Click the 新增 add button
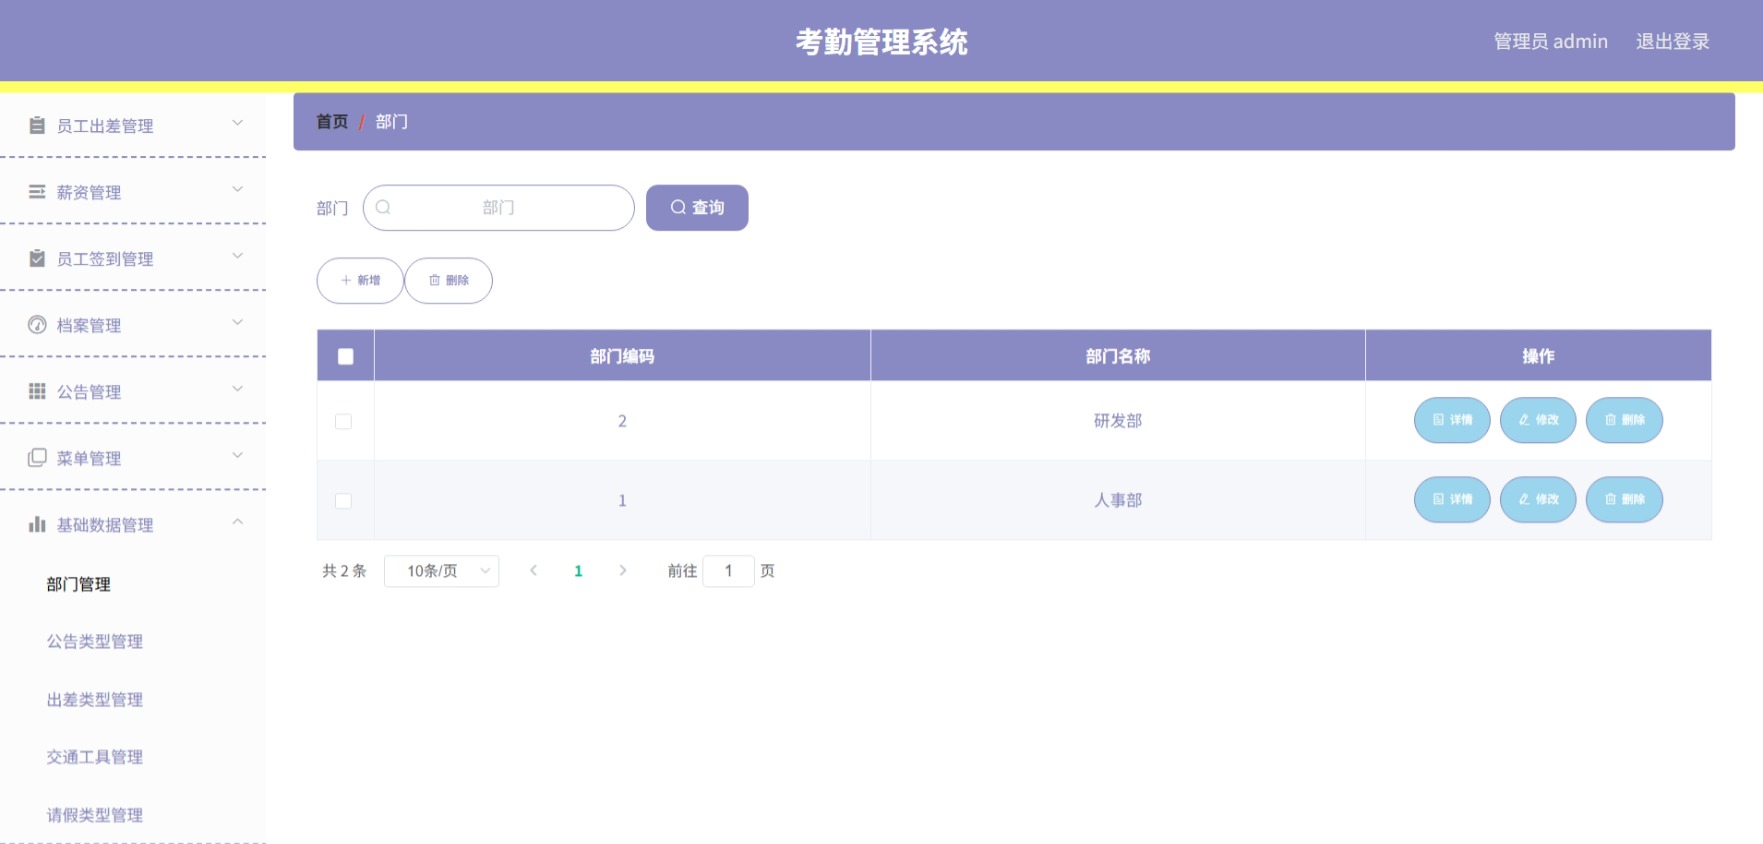 tap(360, 281)
